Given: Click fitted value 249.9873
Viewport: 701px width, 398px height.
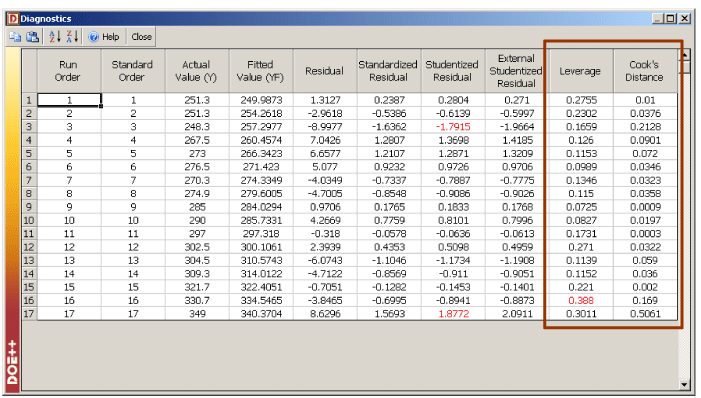Looking at the screenshot, I should point(261,100).
